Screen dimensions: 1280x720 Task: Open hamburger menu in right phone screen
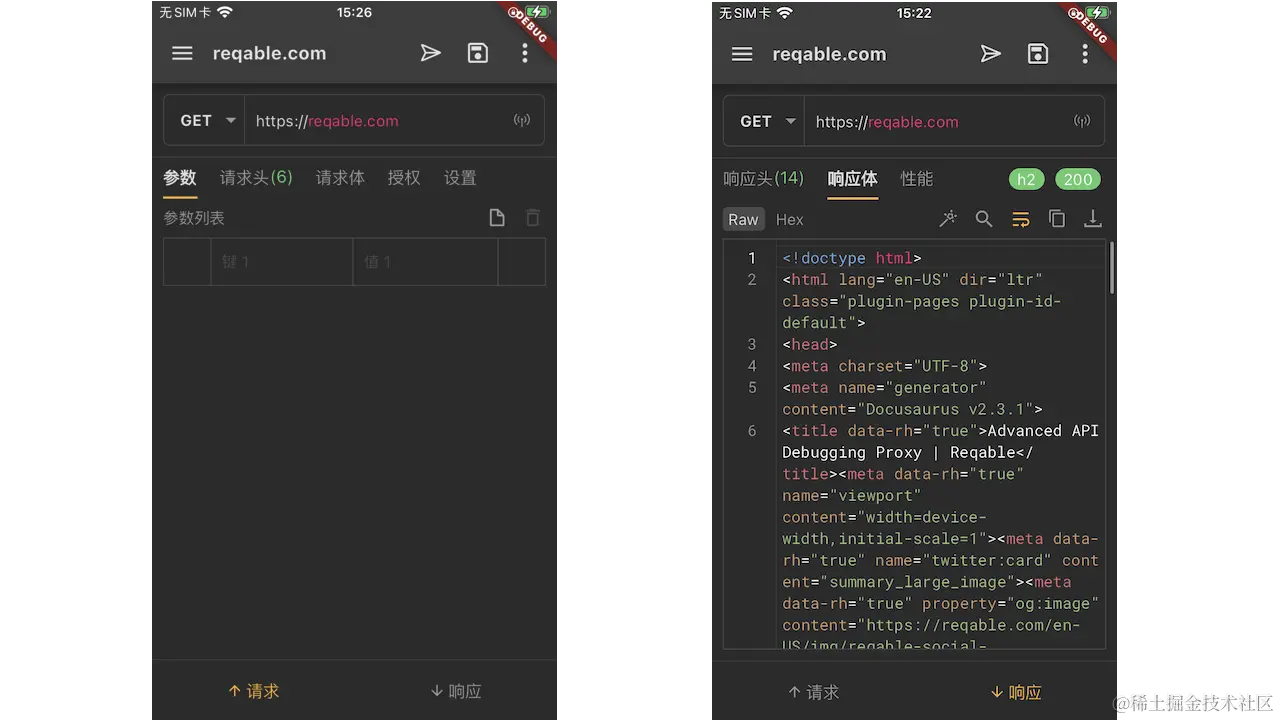[742, 54]
